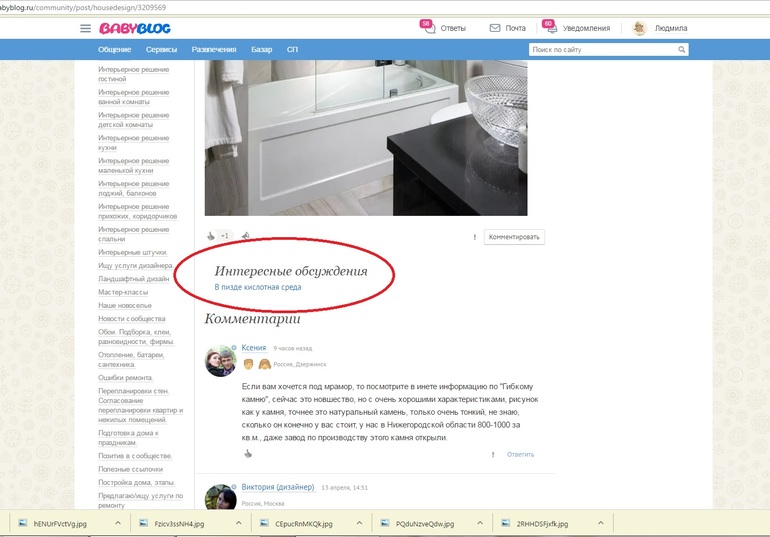Open the Мастер-классы sidebar link

click(125, 292)
